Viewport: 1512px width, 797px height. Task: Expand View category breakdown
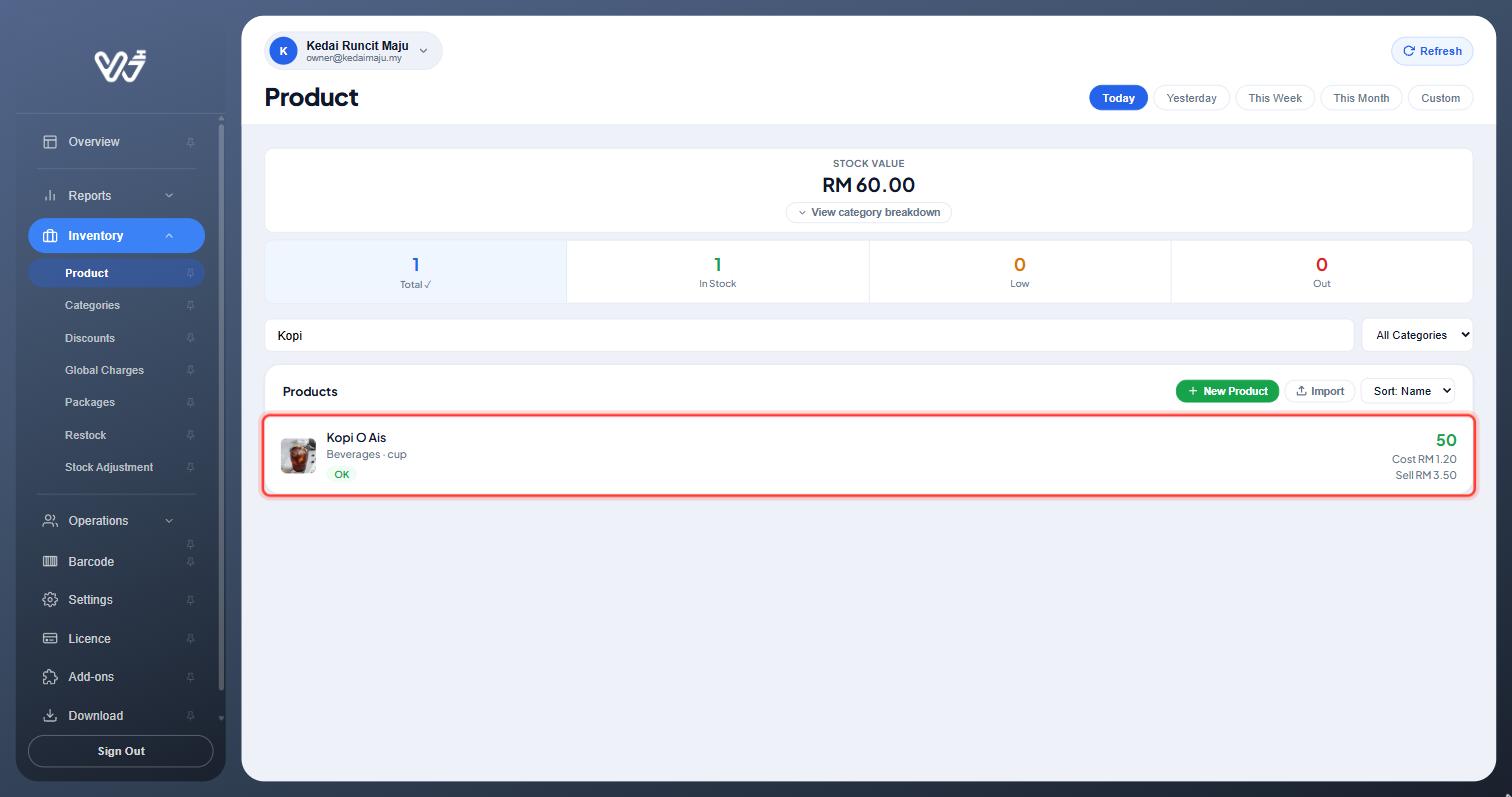pos(868,212)
